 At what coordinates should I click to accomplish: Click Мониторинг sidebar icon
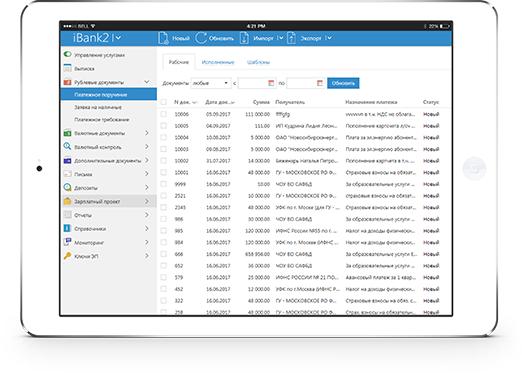click(x=67, y=242)
